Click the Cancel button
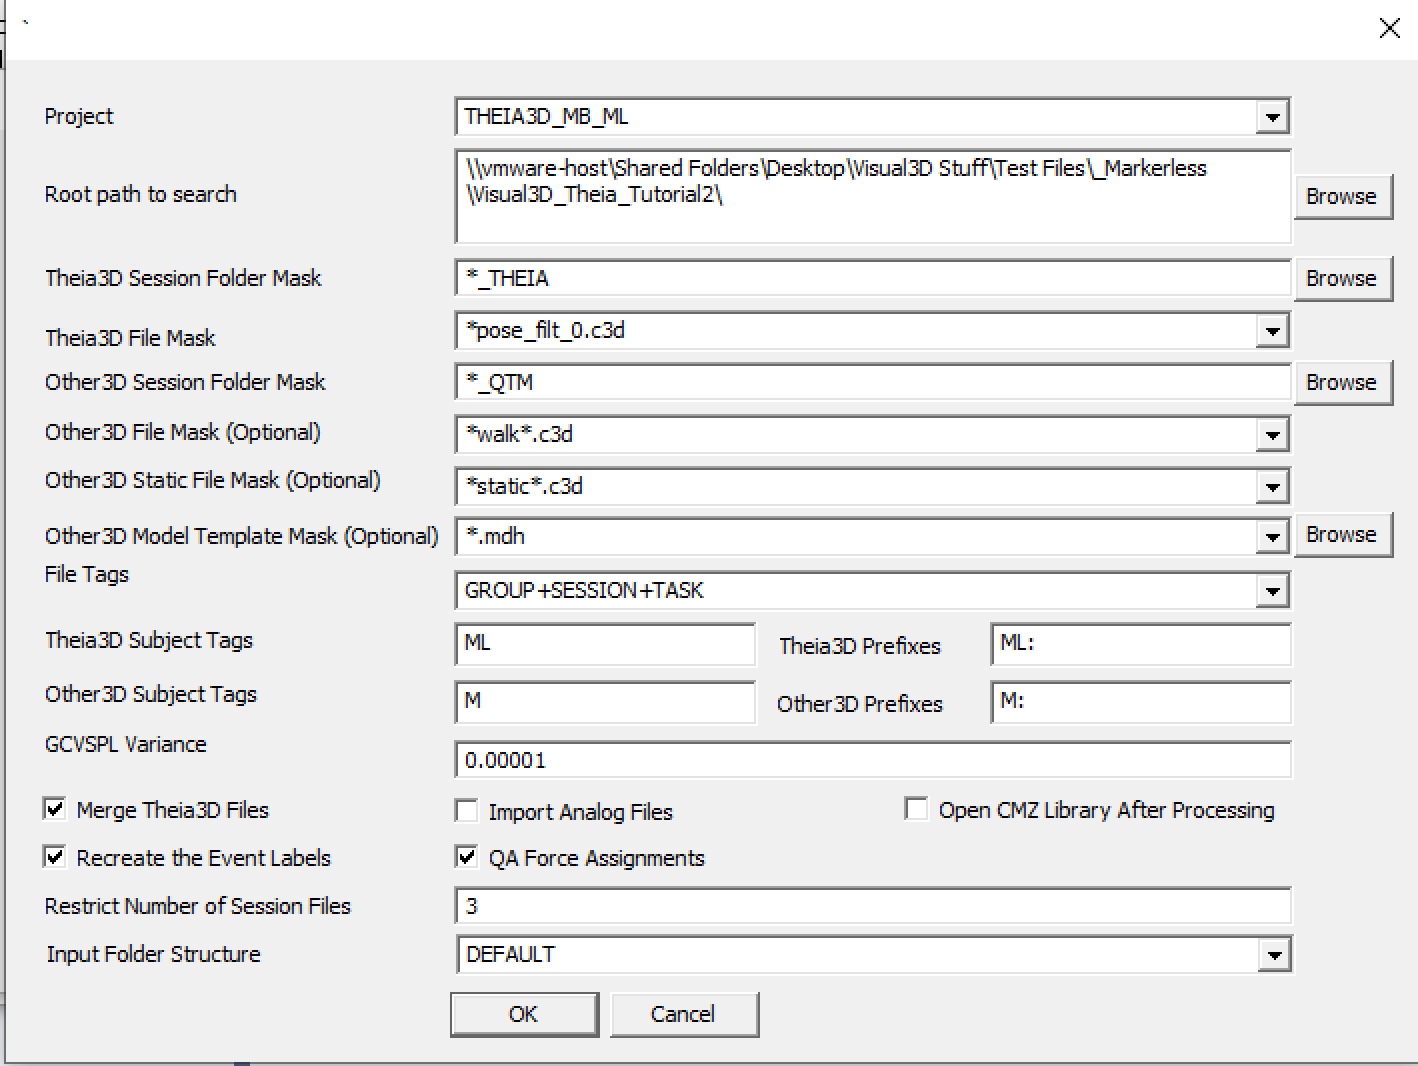1418x1066 pixels. point(683,1014)
